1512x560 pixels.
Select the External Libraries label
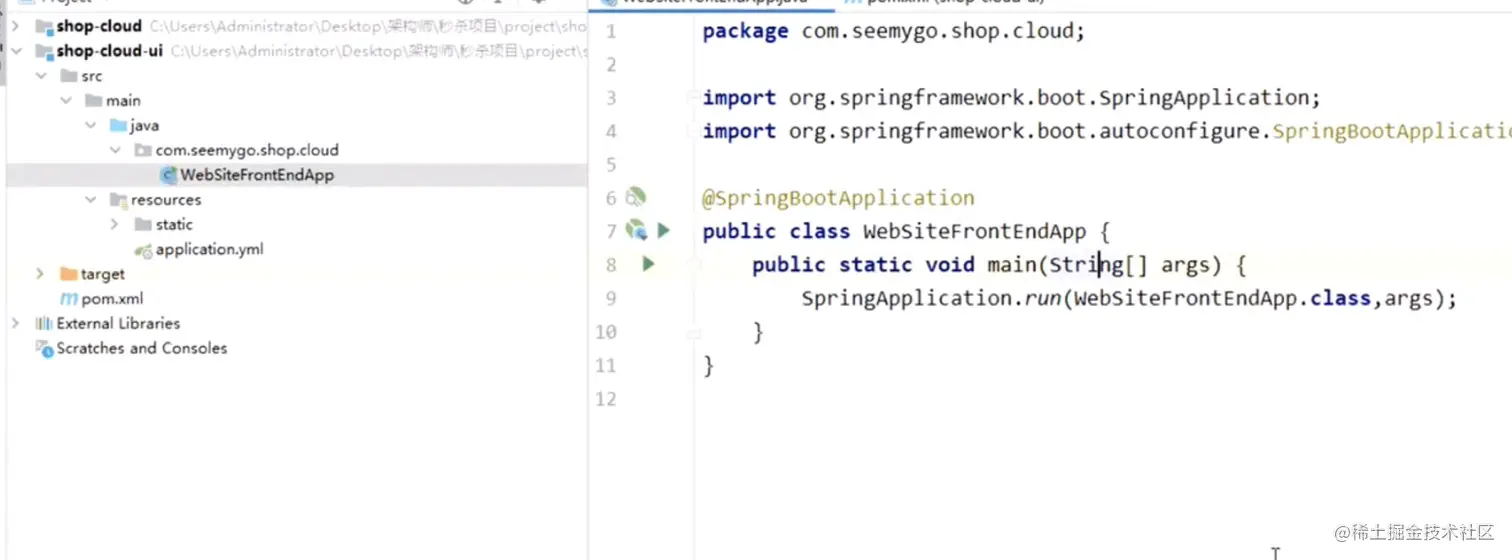click(x=118, y=324)
